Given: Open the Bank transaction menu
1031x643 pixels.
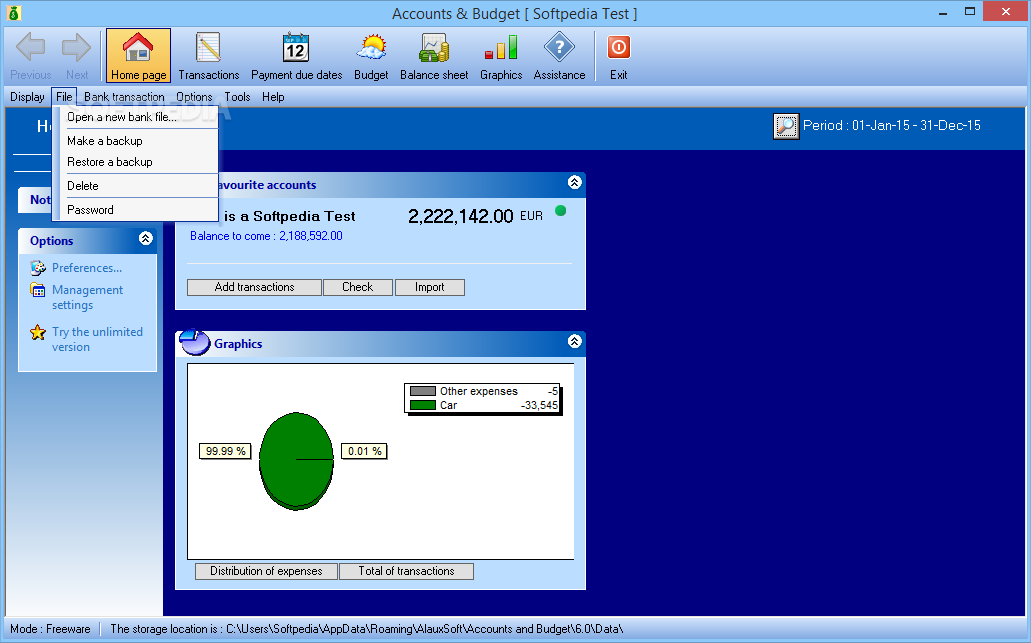Looking at the screenshot, I should point(124,97).
